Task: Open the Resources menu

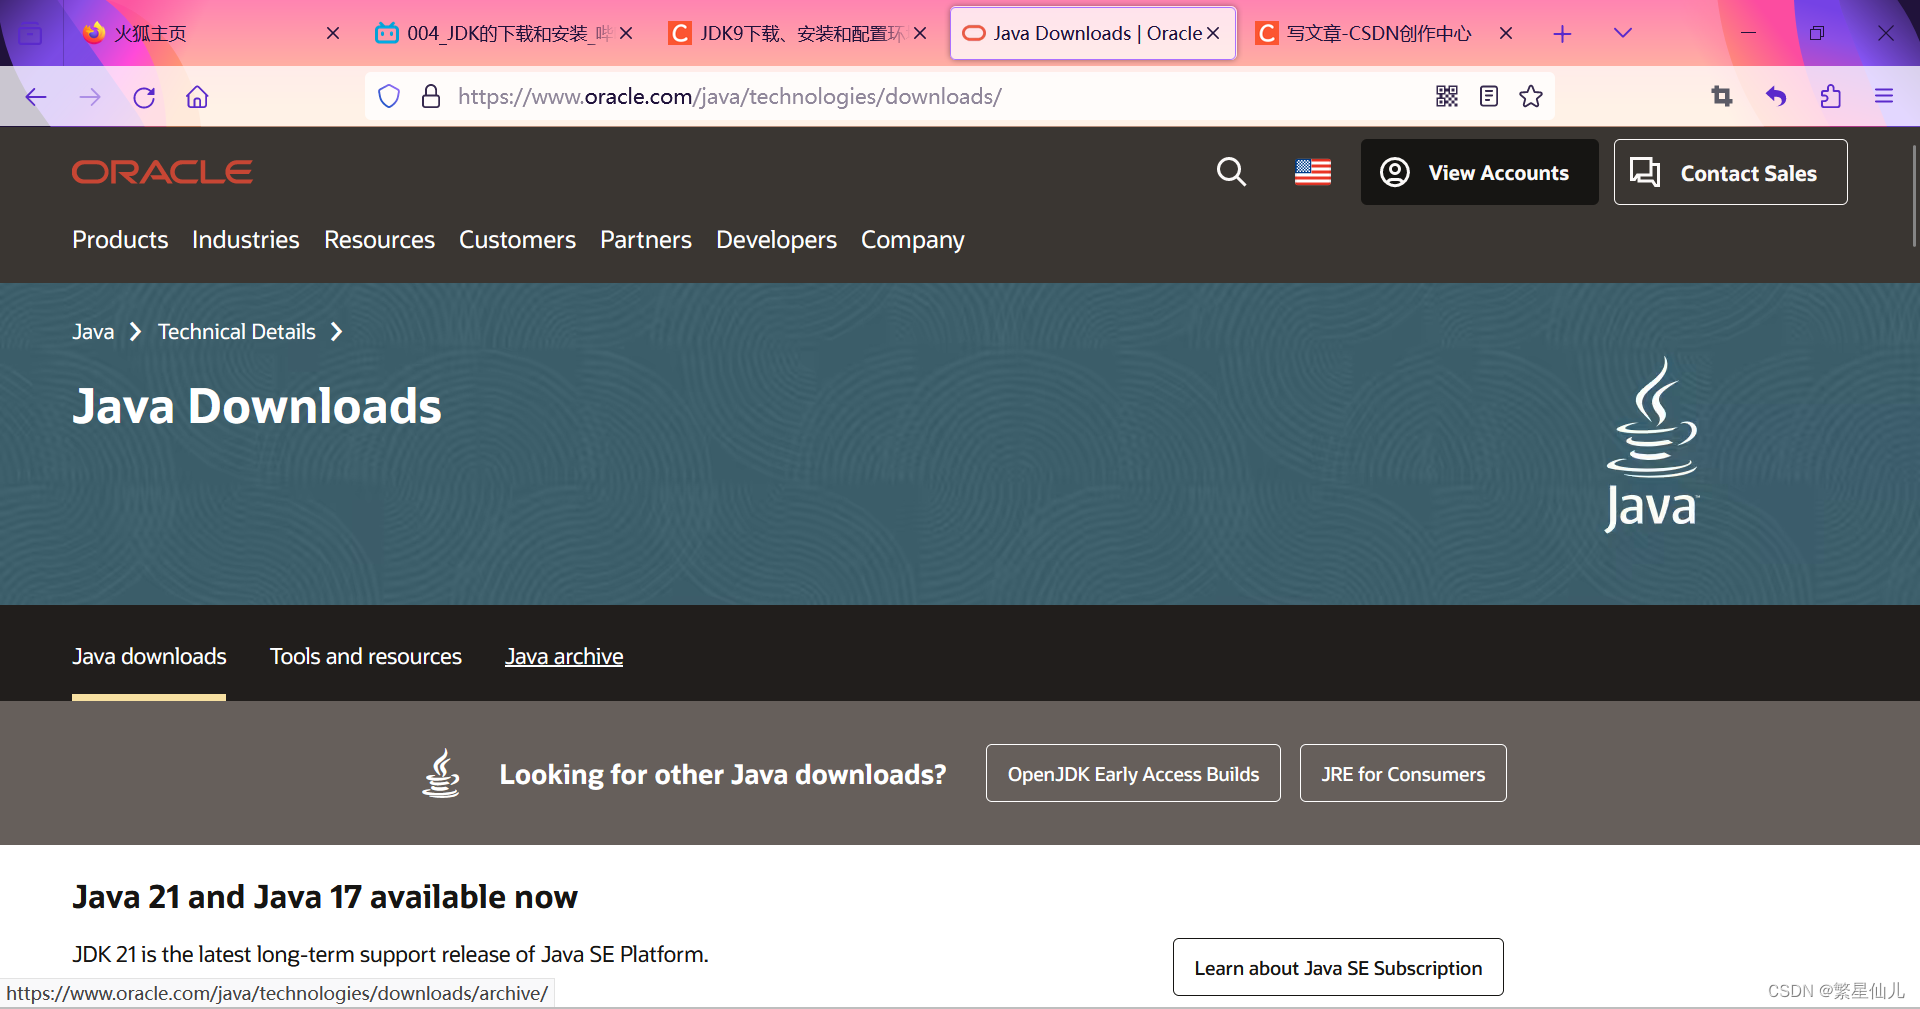Action: tap(379, 240)
